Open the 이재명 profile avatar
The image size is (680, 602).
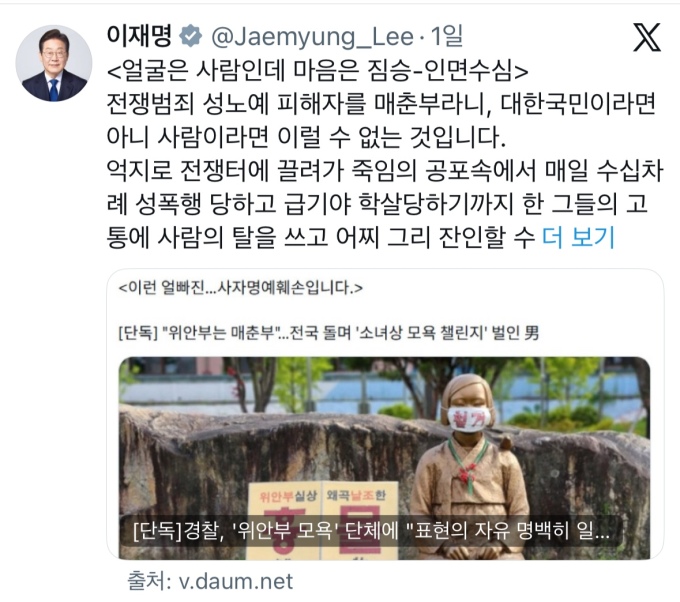point(54,63)
